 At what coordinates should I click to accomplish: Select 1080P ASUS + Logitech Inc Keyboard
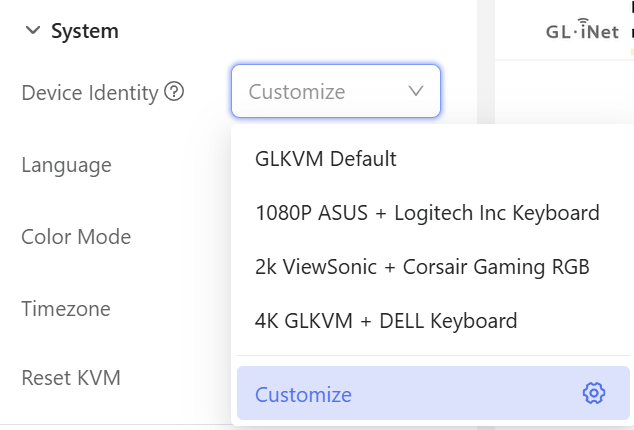pyautogui.click(x=427, y=213)
